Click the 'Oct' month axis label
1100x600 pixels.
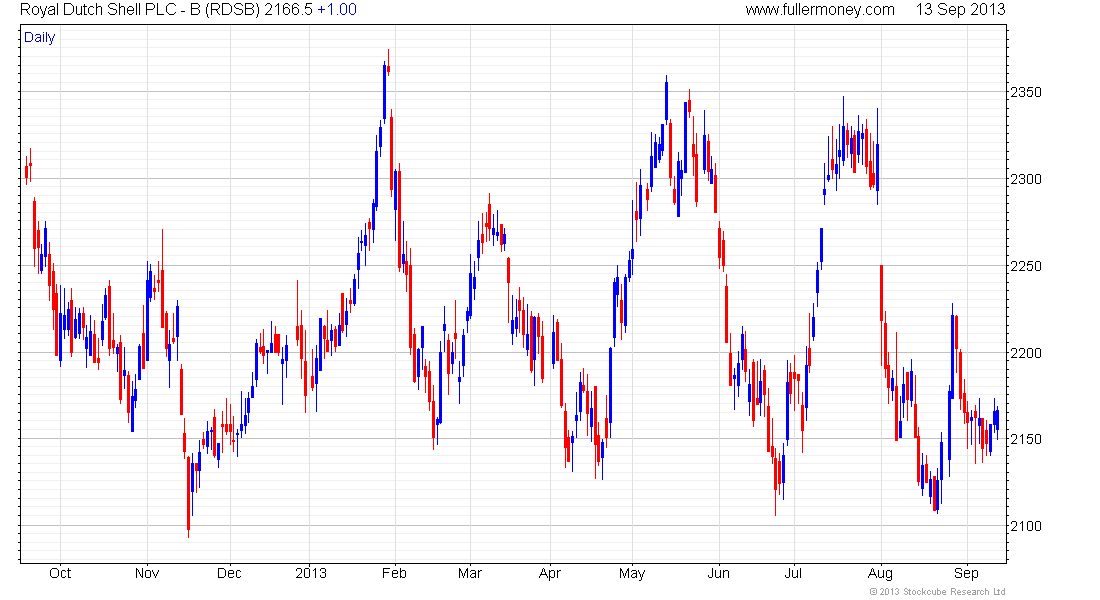(x=60, y=573)
